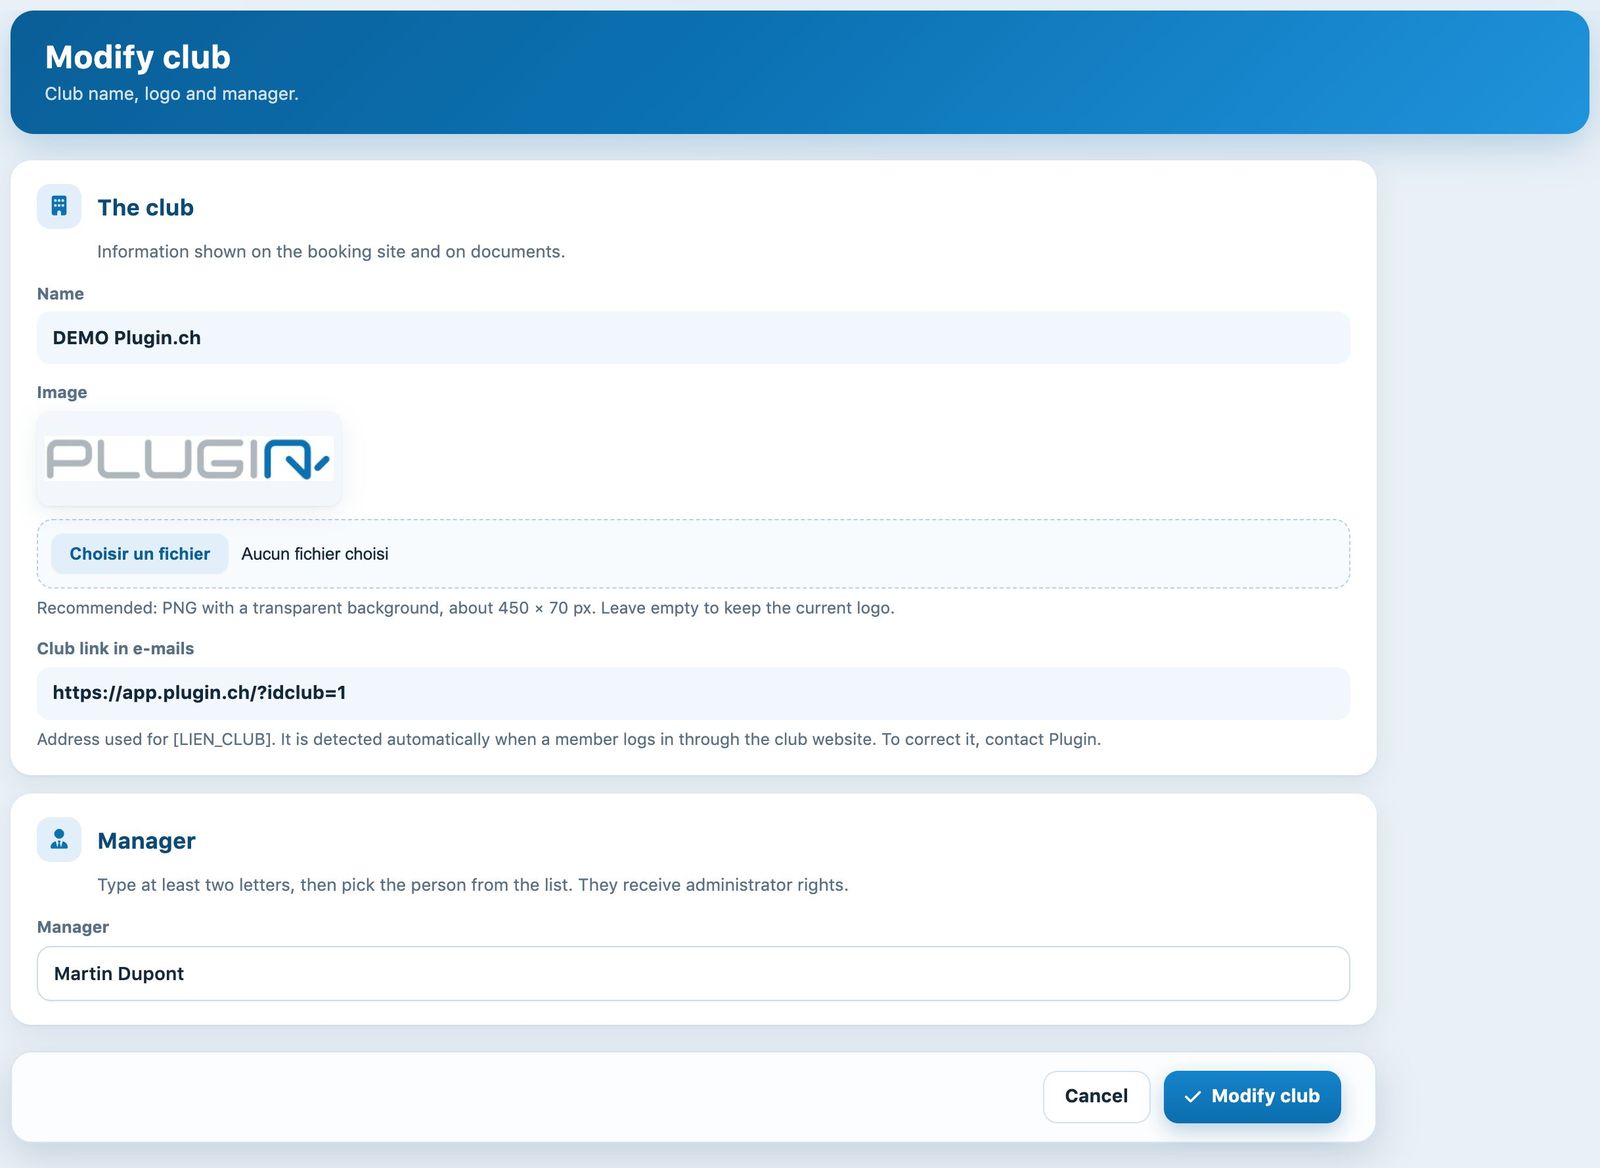Click the Club link in e-mails label
The height and width of the screenshot is (1168, 1600).
pyautogui.click(x=115, y=648)
